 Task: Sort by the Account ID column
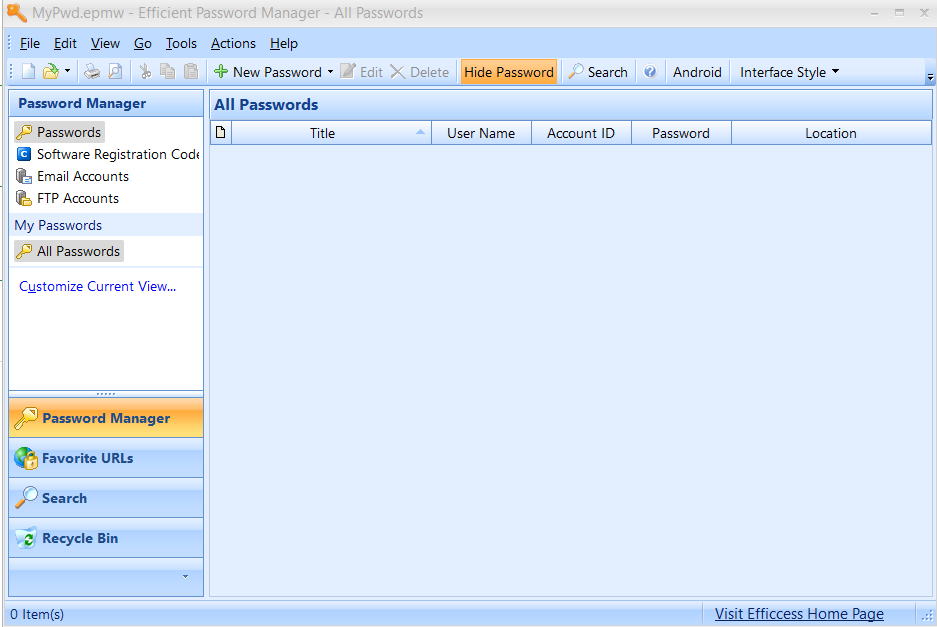(581, 133)
